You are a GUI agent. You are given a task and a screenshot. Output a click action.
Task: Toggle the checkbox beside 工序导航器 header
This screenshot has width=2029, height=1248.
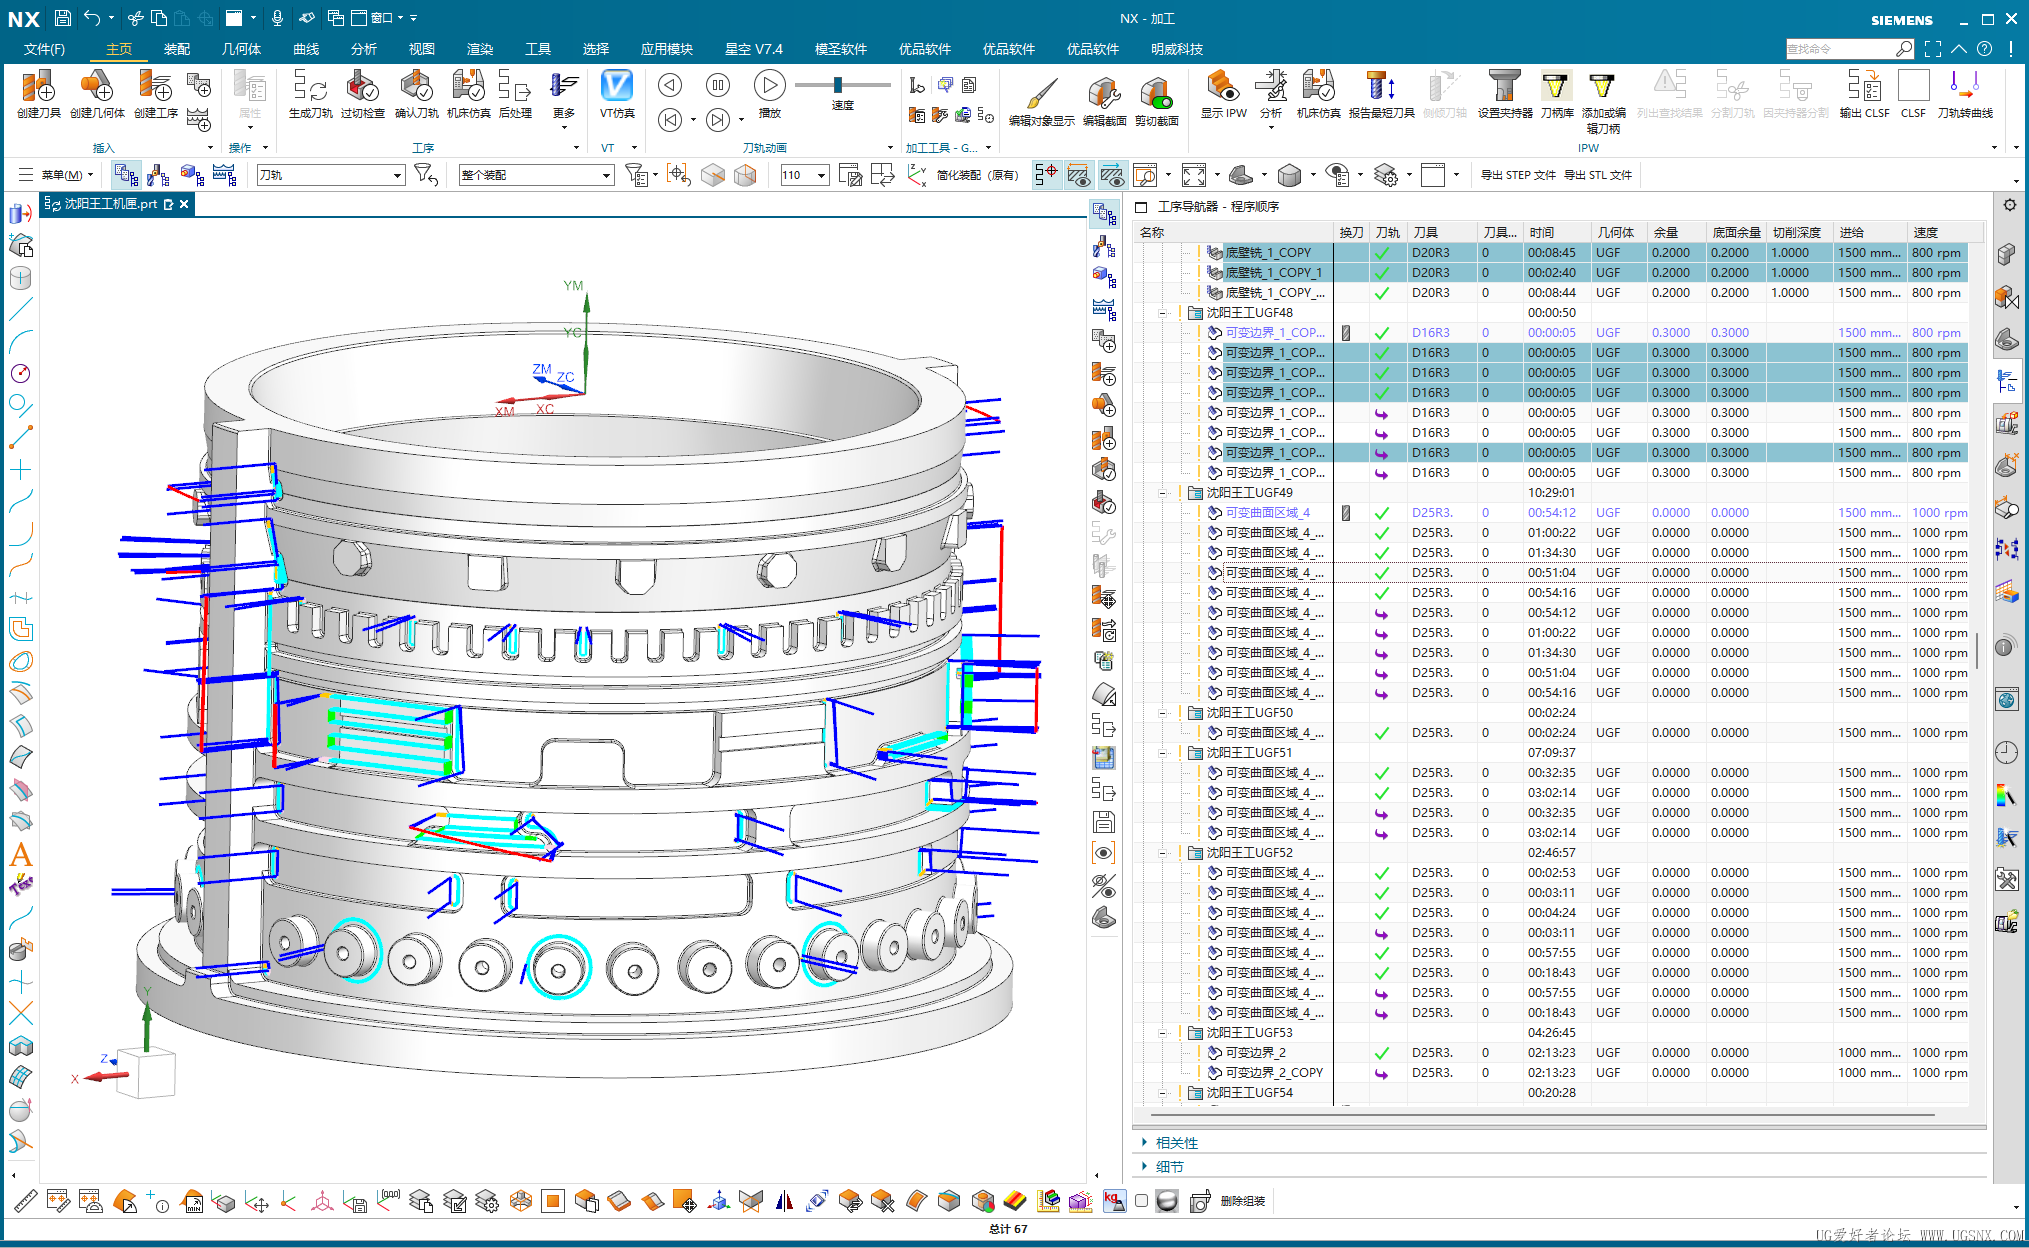(x=1141, y=207)
